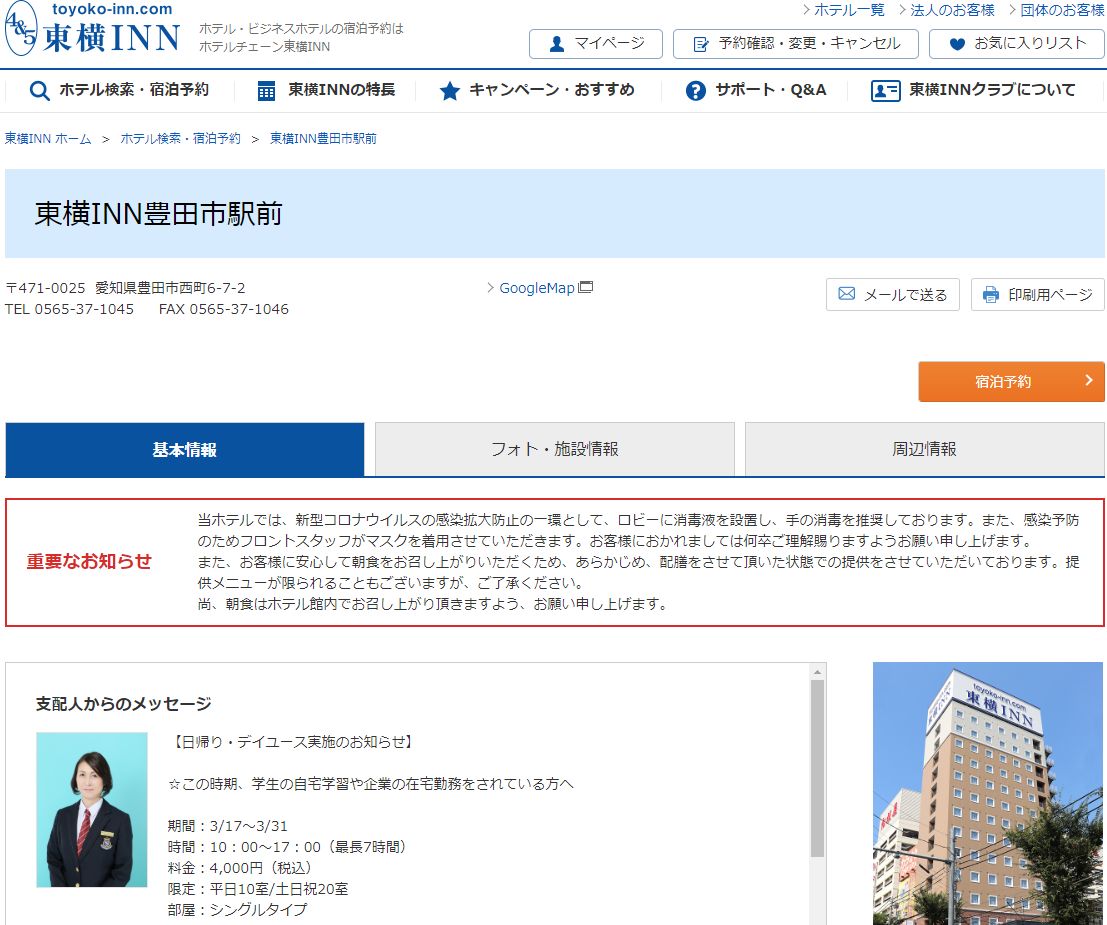Viewport: 1107px width, 925px height.
Task: Click the Toyoko INN logo
Action: (x=92, y=28)
